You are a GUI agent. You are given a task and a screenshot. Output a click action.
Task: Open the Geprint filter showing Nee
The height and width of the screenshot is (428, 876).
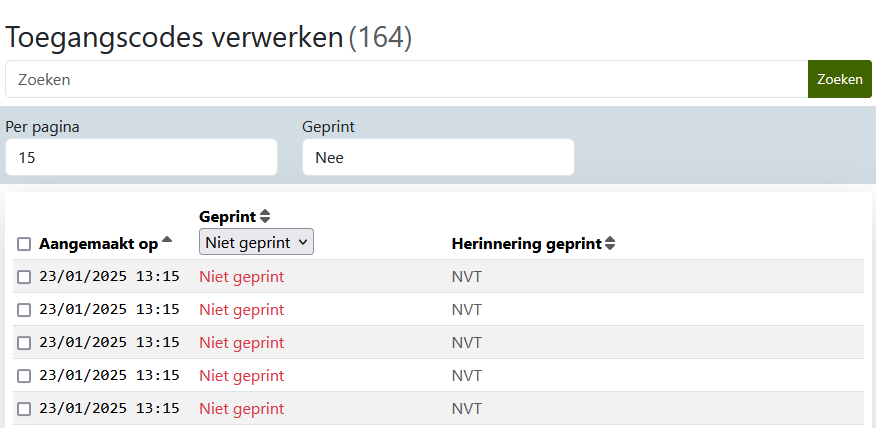(x=438, y=157)
